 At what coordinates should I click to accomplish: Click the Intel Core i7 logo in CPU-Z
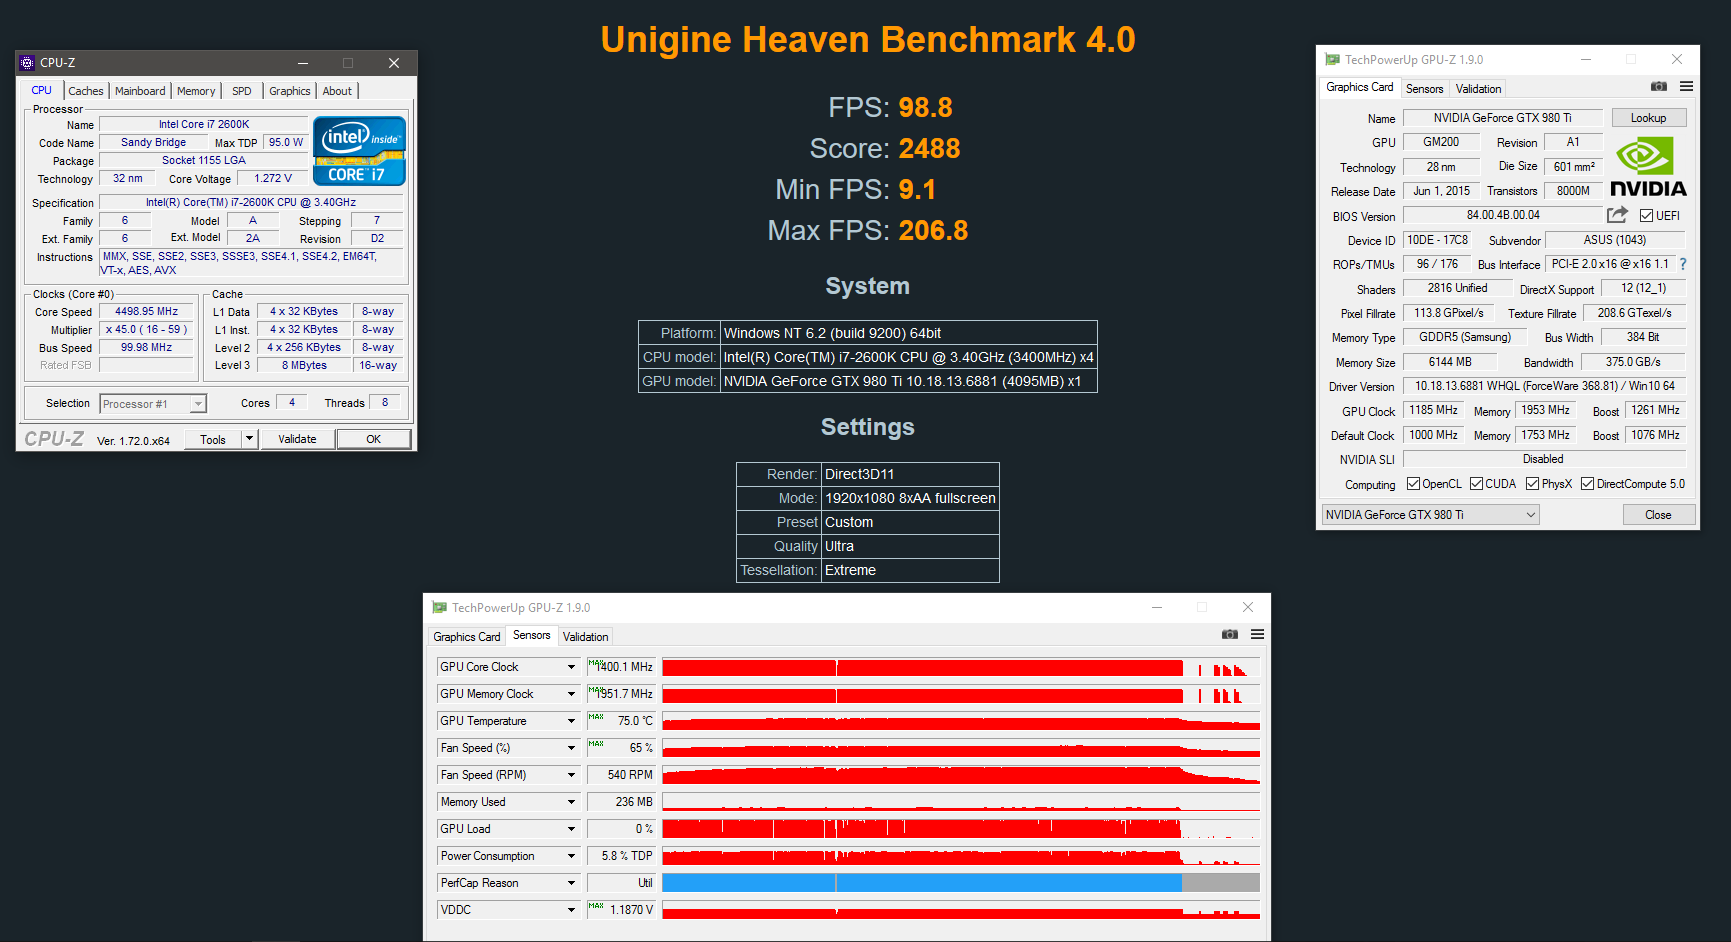tap(359, 151)
